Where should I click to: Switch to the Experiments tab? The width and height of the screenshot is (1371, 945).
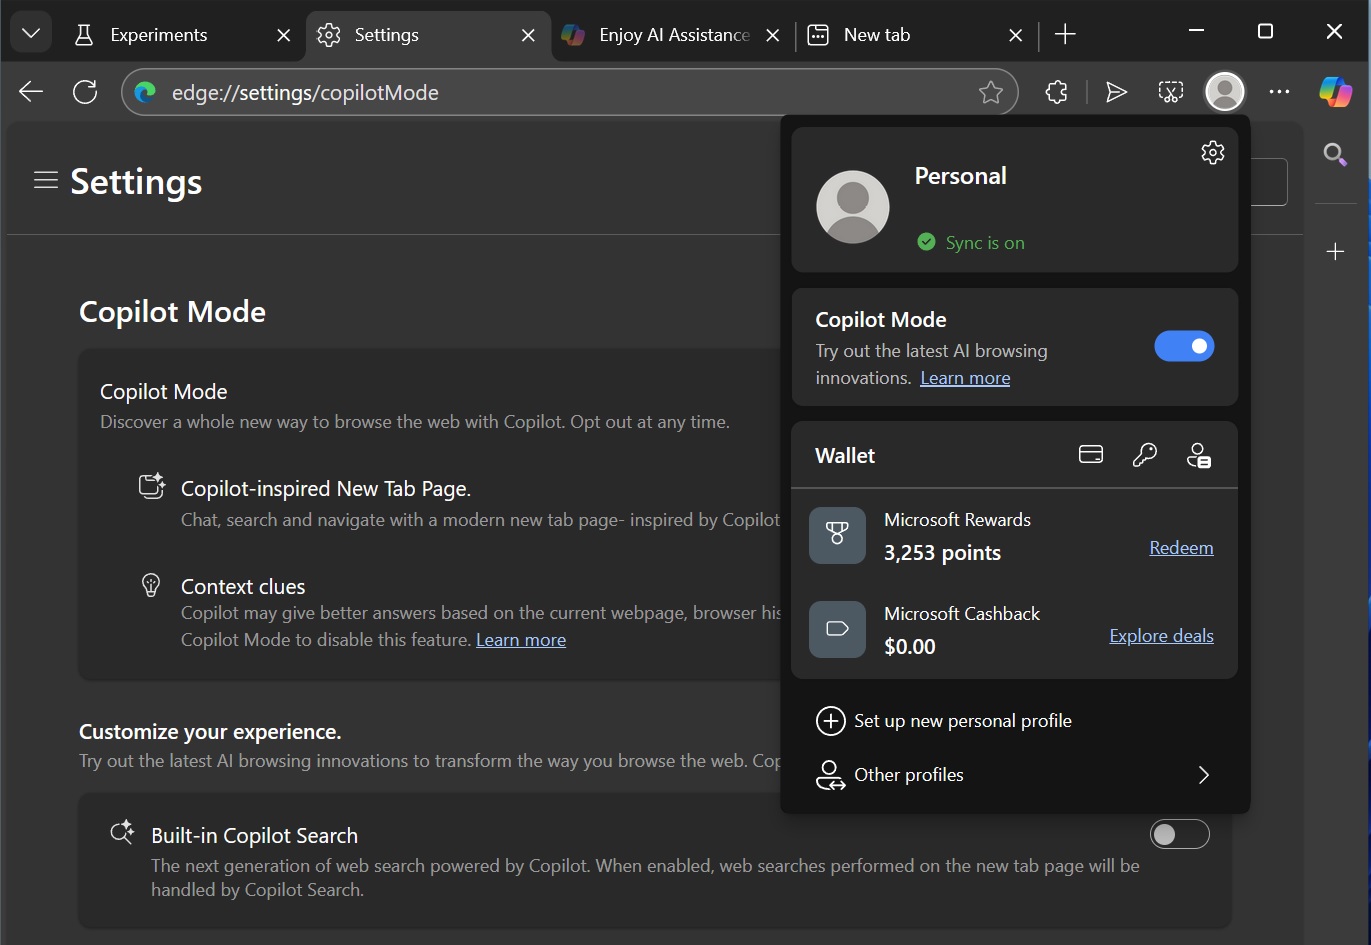click(158, 35)
